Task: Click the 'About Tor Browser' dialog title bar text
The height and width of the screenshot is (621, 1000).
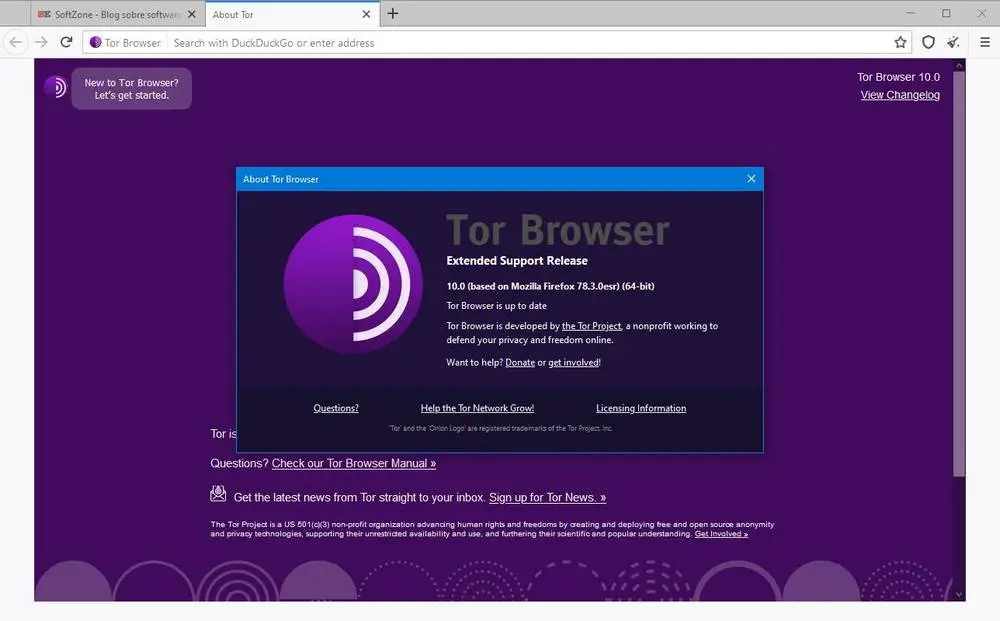Action: pyautogui.click(x=281, y=179)
